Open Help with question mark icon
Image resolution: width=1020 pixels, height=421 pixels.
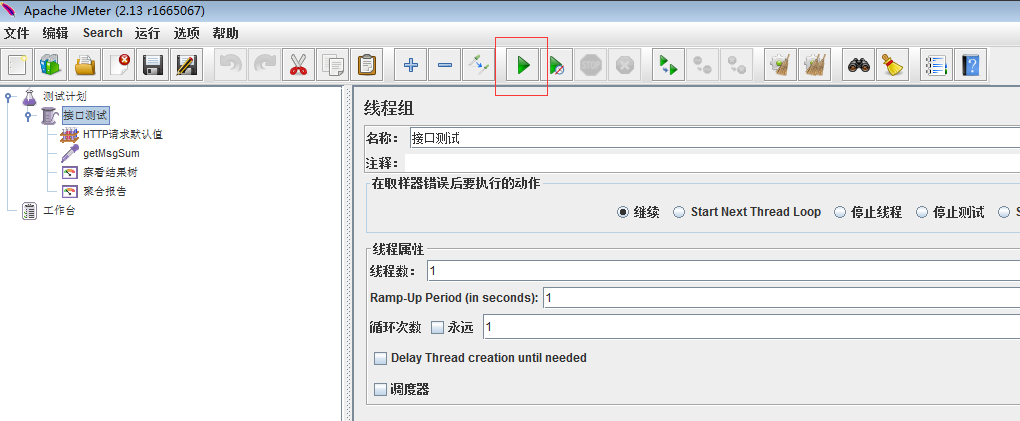[x=971, y=65]
